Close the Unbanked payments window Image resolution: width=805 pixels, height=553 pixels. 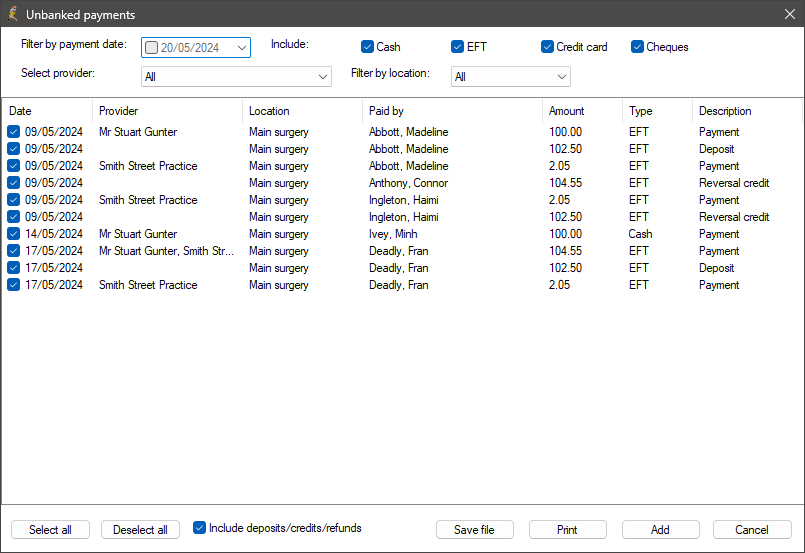[790, 14]
